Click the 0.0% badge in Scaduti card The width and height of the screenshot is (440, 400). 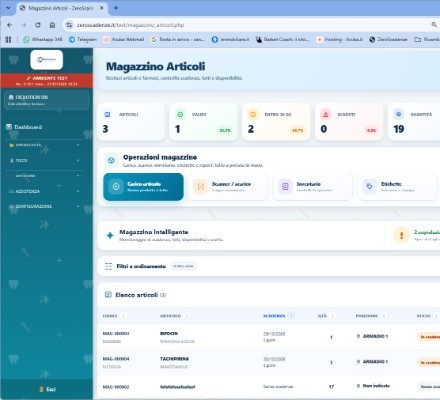371,130
